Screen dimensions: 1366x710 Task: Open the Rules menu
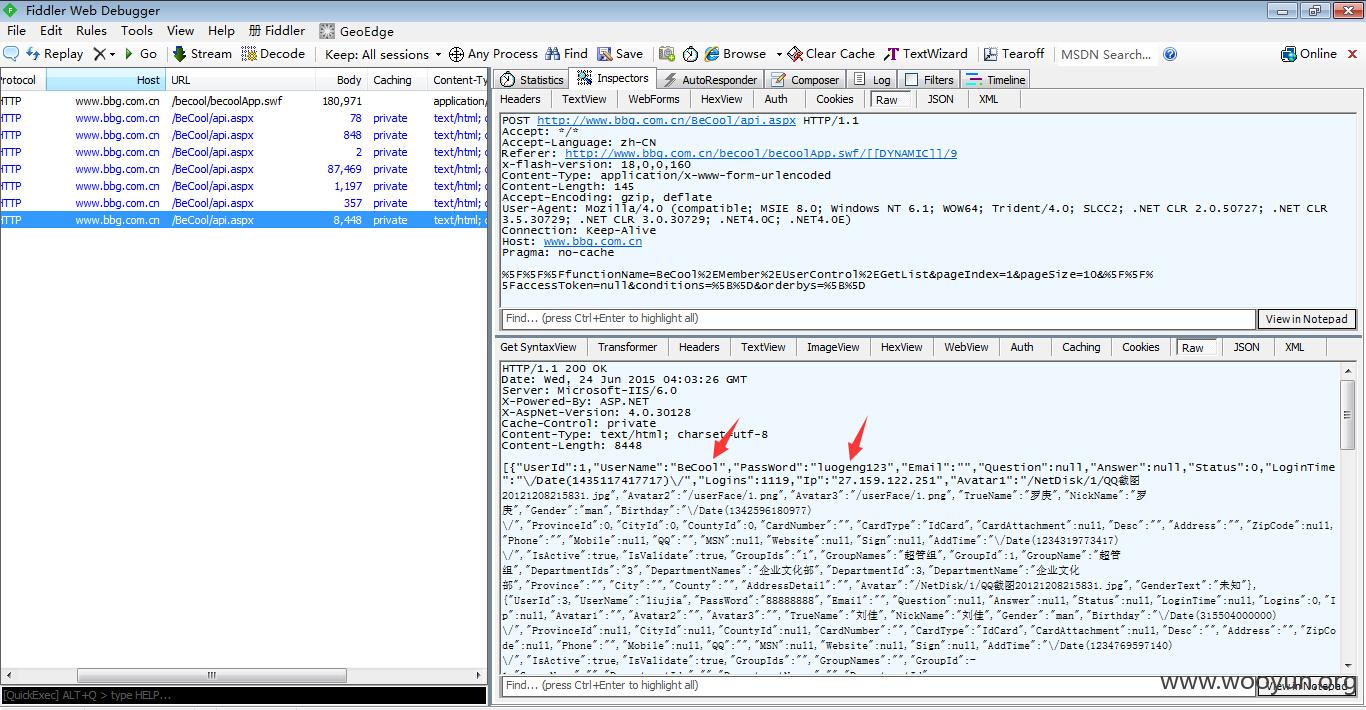91,31
